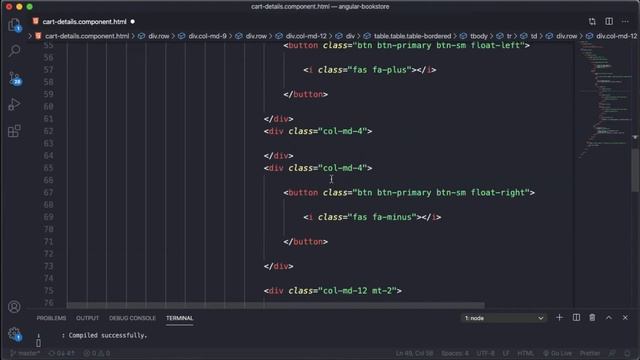Close the cart-details.component.html tab via unsaved dot
Screen dimensions: 640x360
point(133,22)
